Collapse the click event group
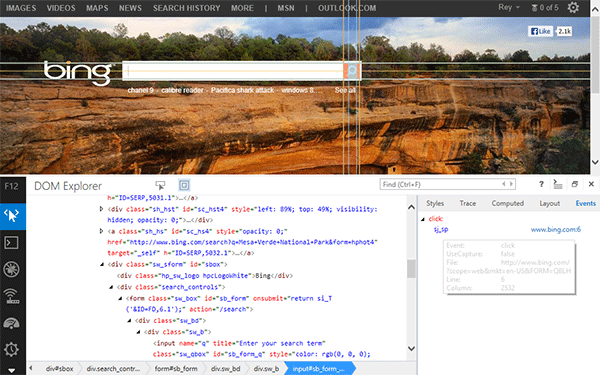Screen dimensions: 600x375 point(423,219)
